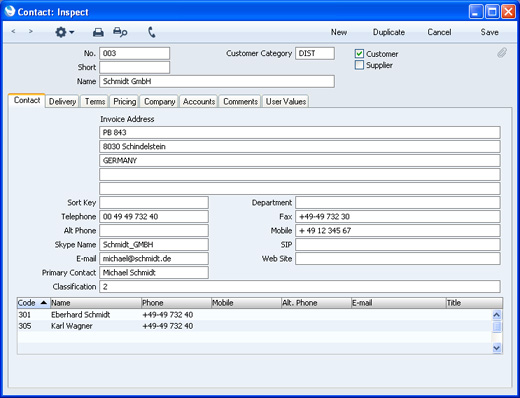Click the Name column header
520x398 pixels.
click(96, 303)
